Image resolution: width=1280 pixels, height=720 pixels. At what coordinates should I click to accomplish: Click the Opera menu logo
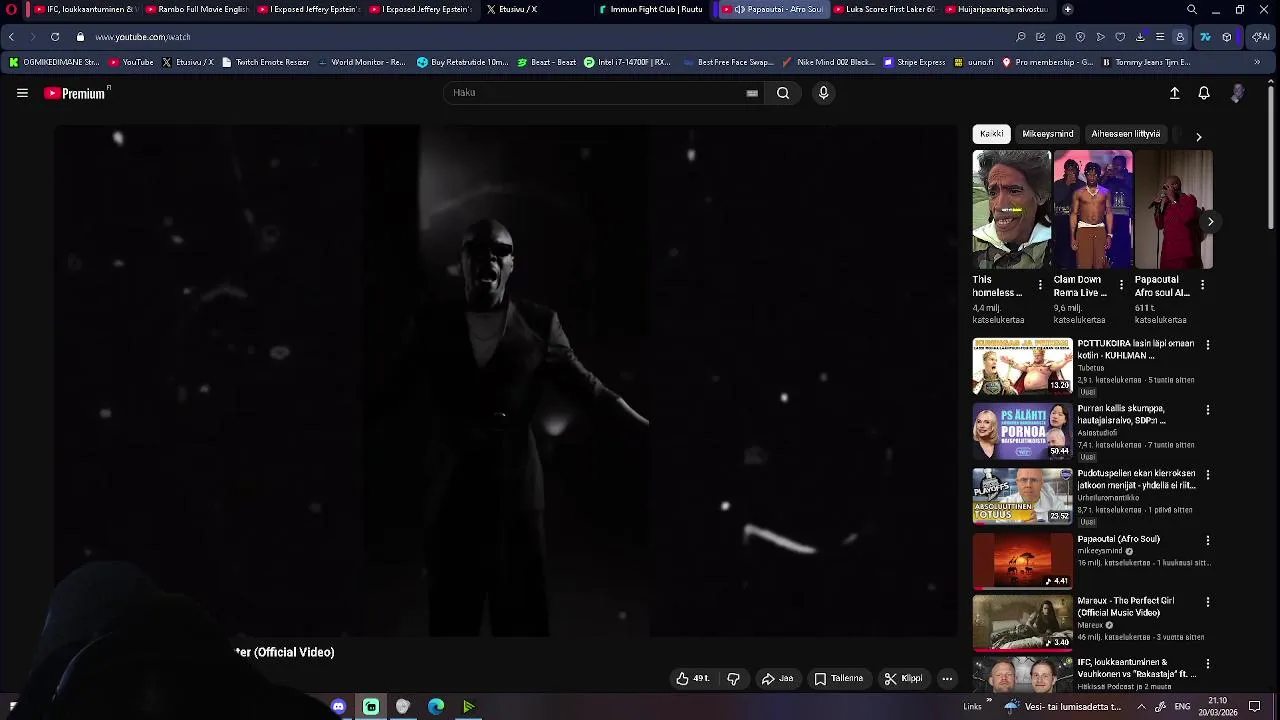[x=11, y=9]
